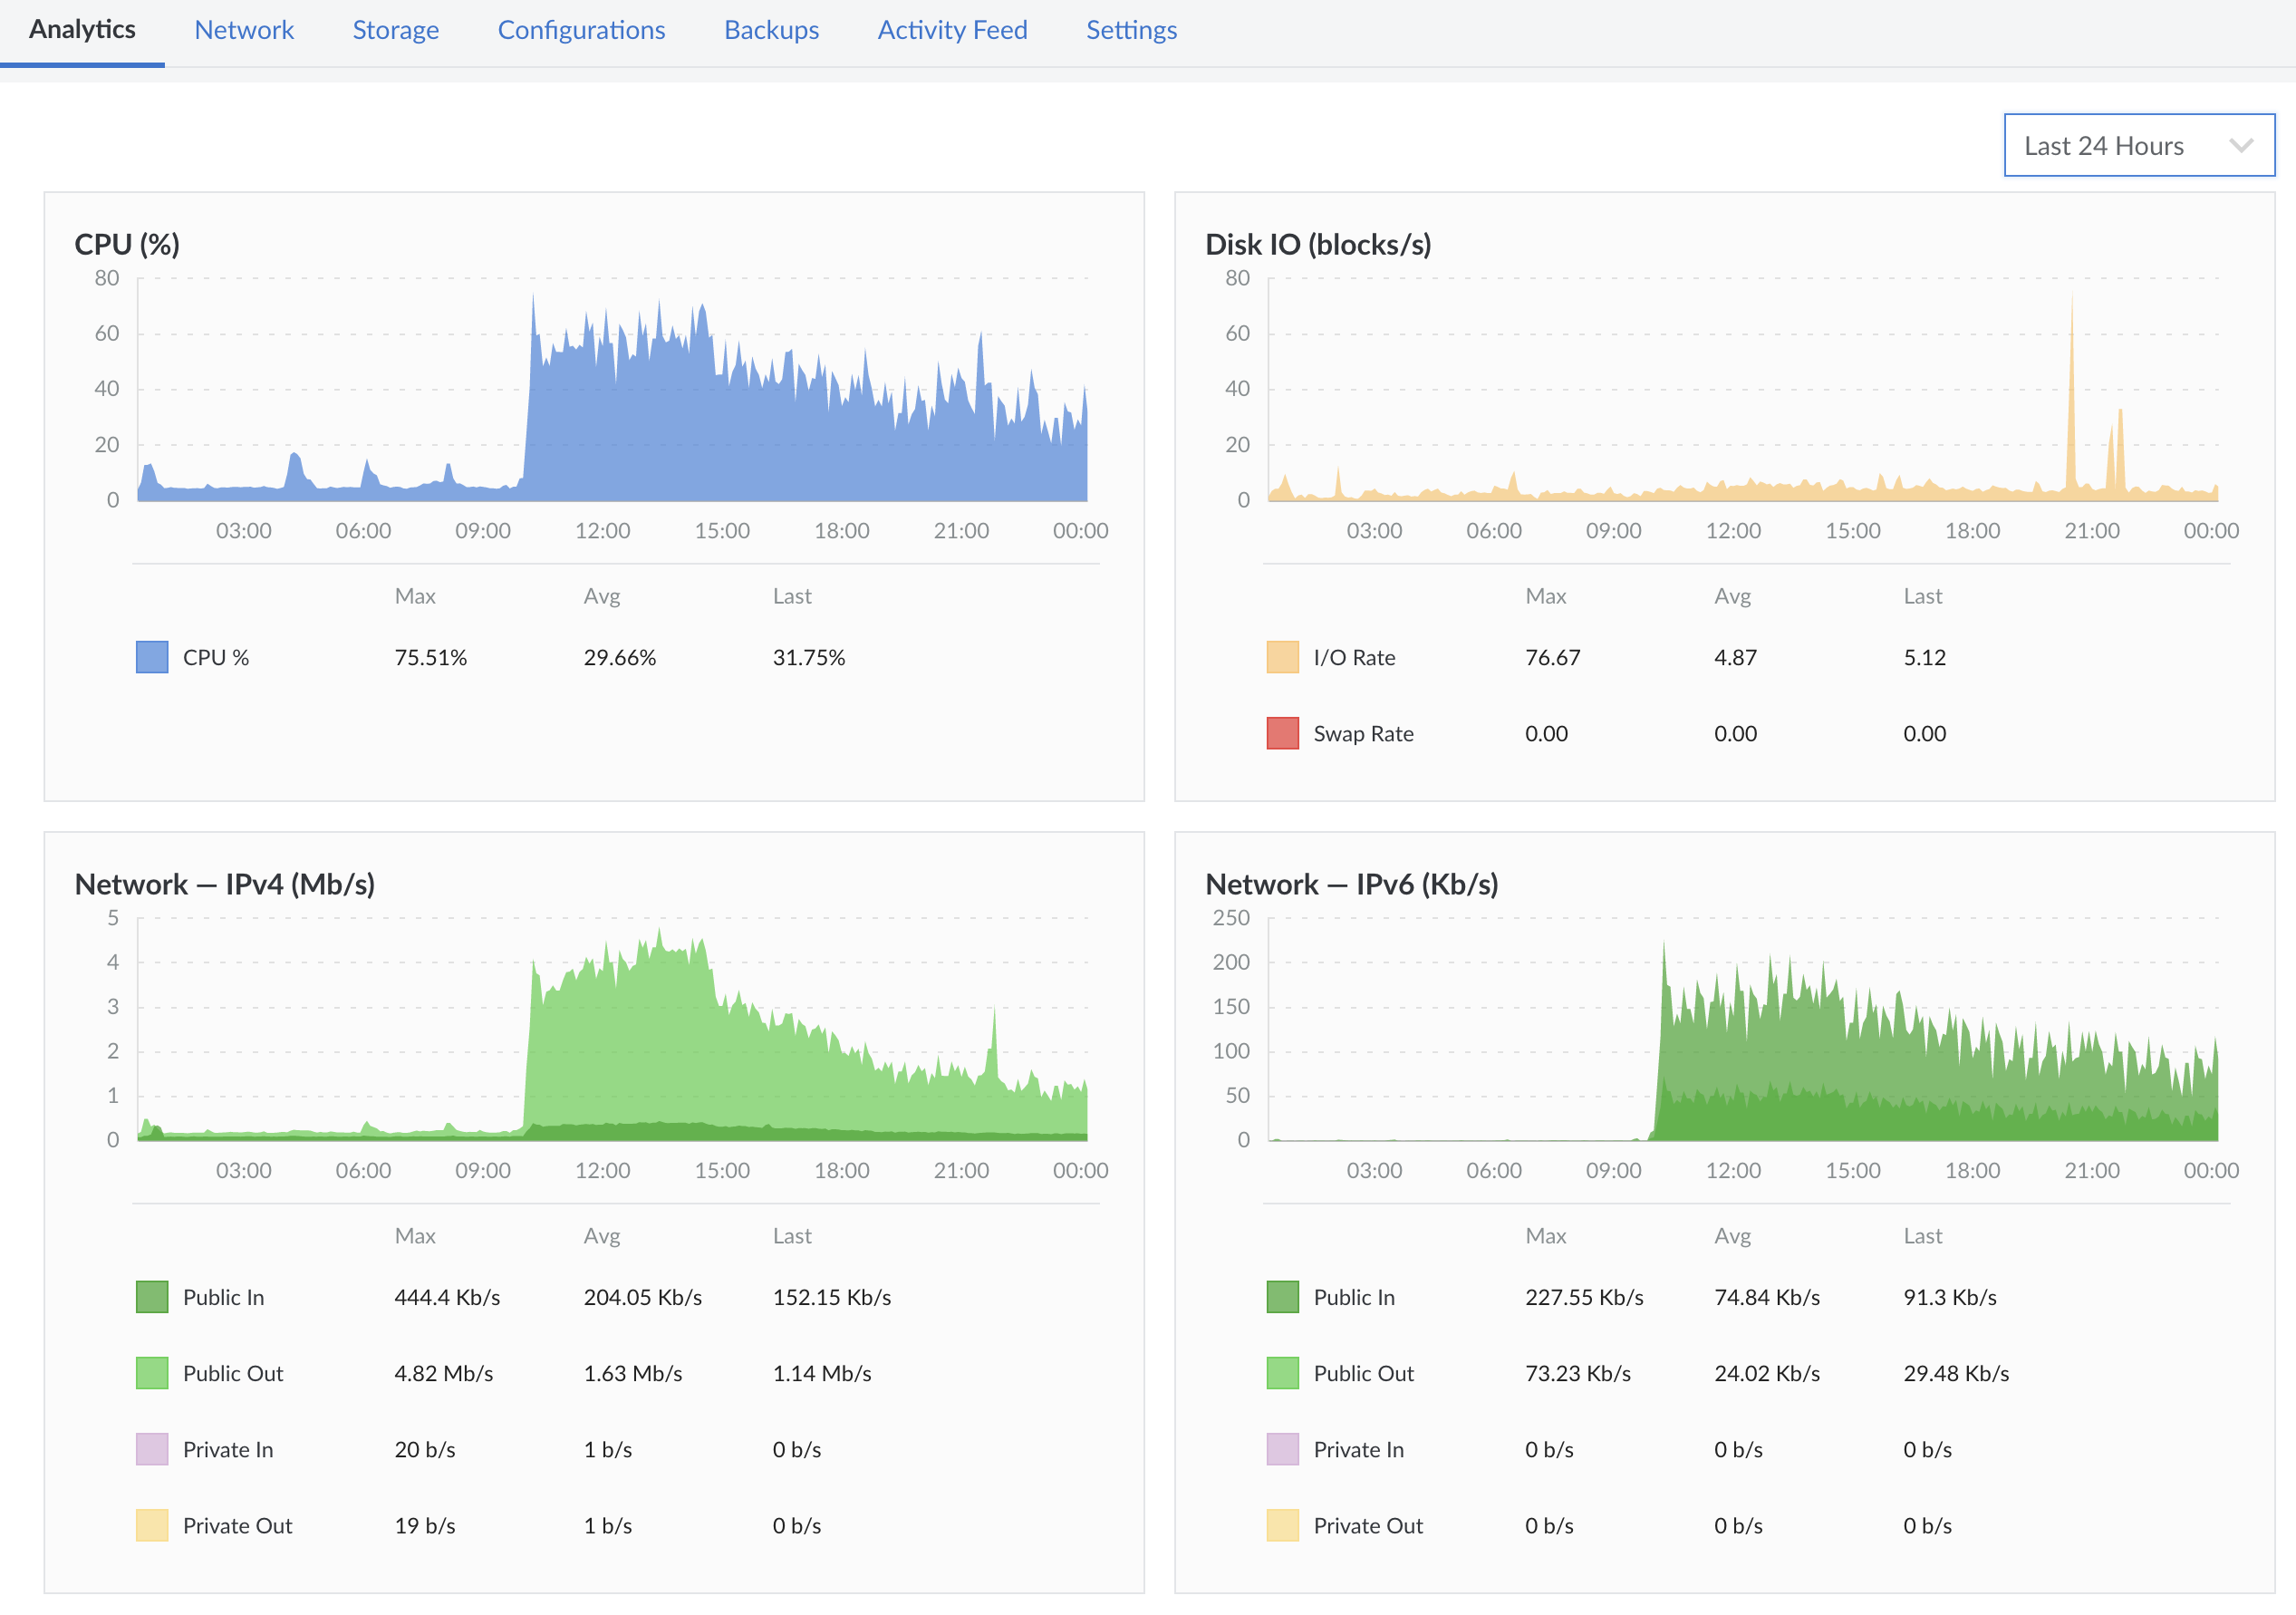Open the Settings tab
Viewport: 2296px width, 1615px height.
click(1131, 30)
